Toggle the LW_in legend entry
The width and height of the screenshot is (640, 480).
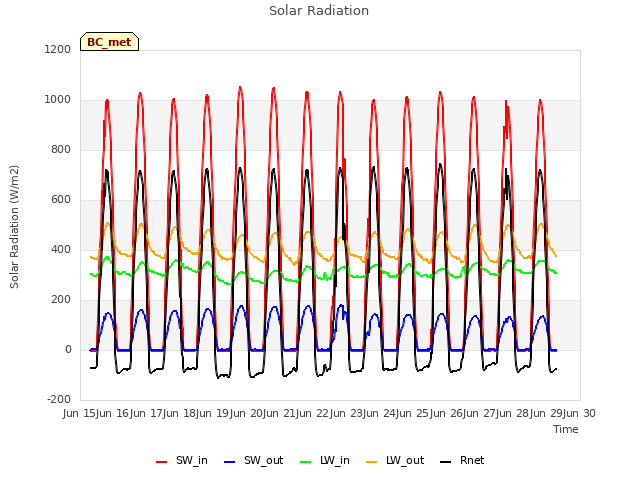325,460
